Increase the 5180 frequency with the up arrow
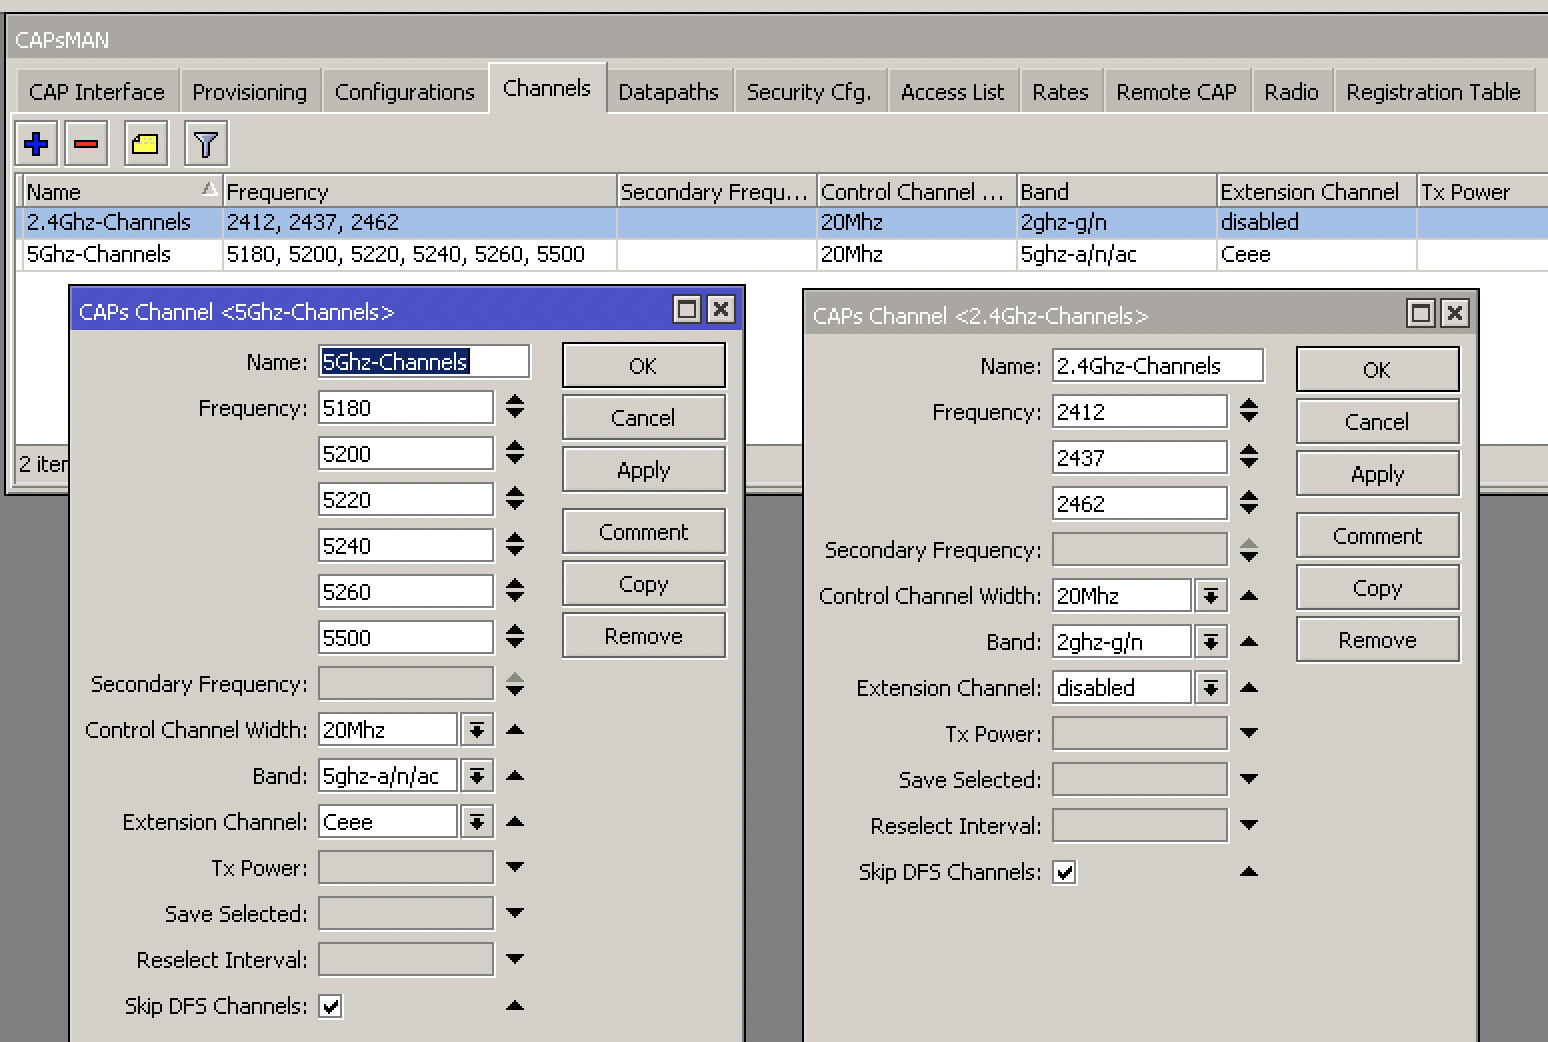Screen dimensions: 1548x1042 click(x=514, y=400)
